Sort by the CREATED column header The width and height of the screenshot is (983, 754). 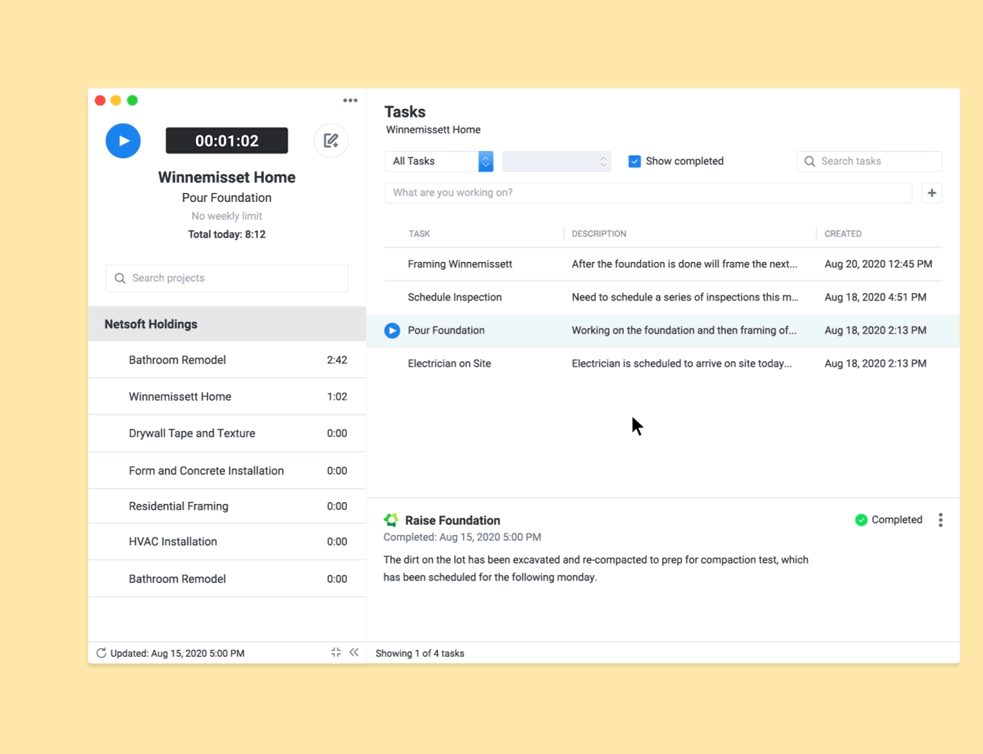coord(843,234)
